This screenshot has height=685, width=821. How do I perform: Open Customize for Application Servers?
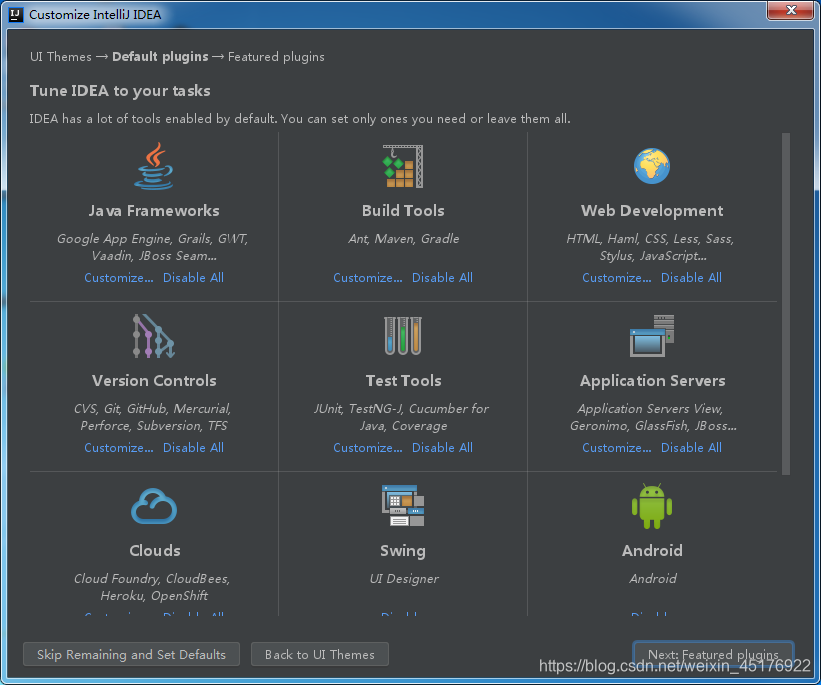click(617, 448)
